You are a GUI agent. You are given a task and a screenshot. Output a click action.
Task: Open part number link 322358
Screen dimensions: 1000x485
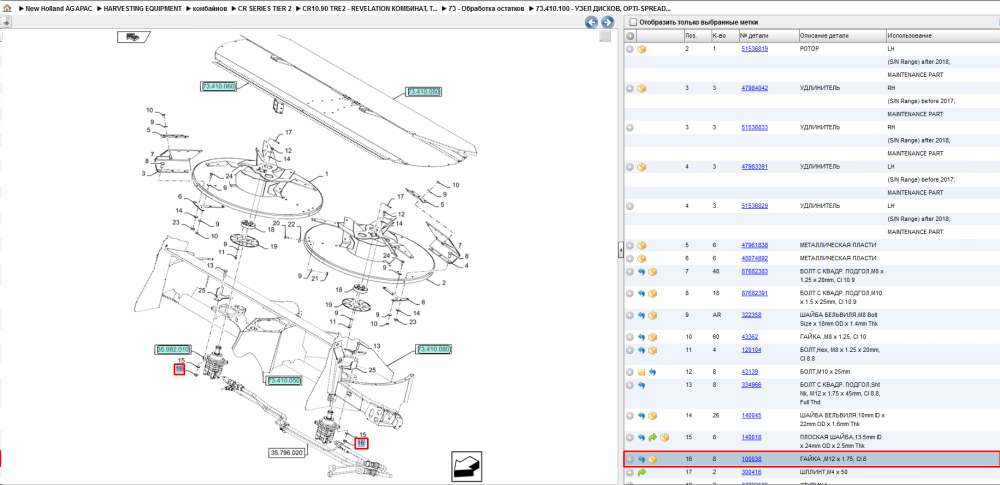[x=751, y=315]
